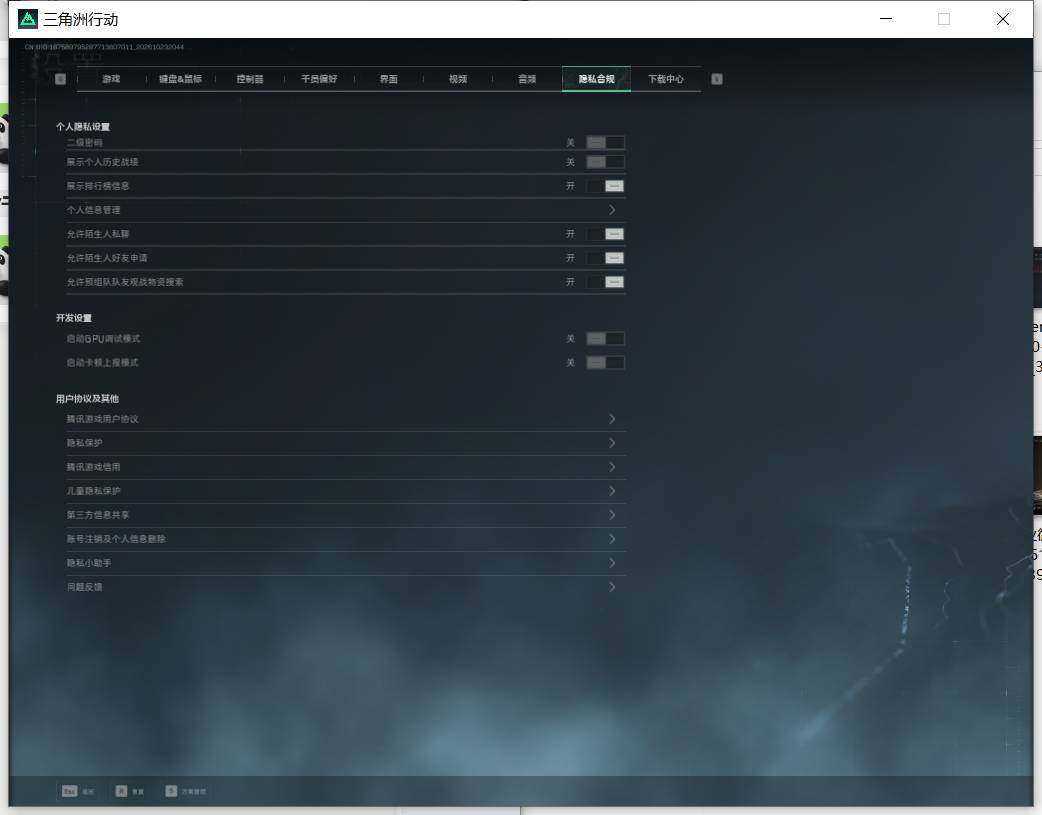This screenshot has width=1042, height=815.
Task: Enable the 启动卡顿上报模式 switch
Action: point(605,363)
